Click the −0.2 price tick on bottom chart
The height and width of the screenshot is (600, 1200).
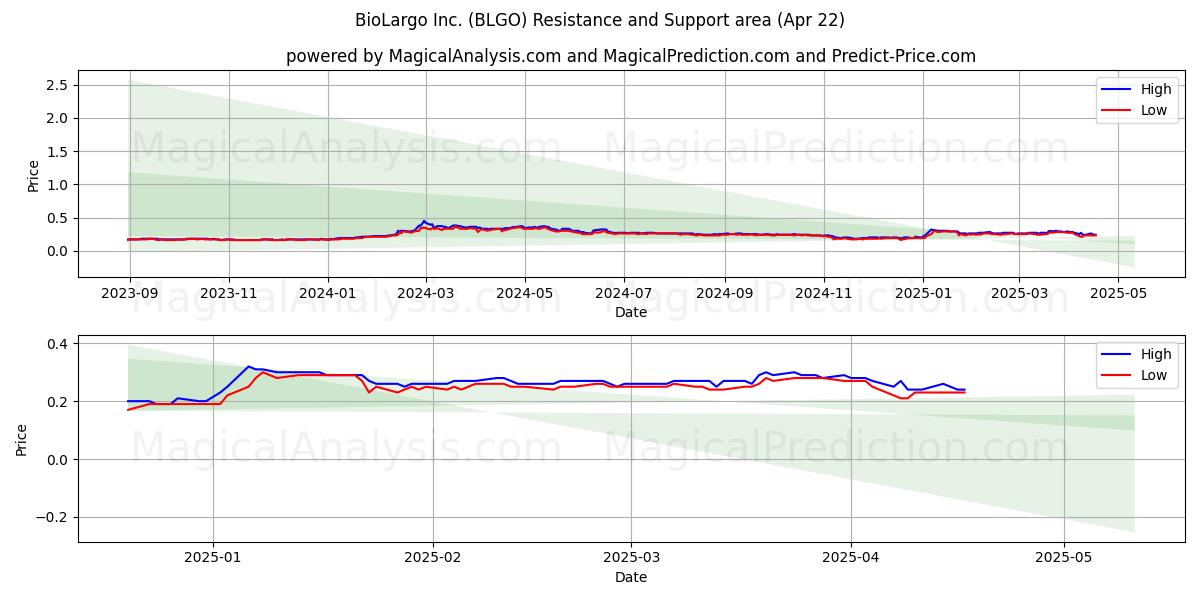point(50,518)
